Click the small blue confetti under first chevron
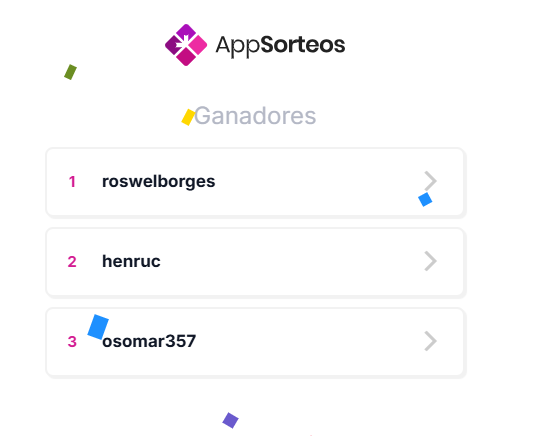 coord(425,199)
